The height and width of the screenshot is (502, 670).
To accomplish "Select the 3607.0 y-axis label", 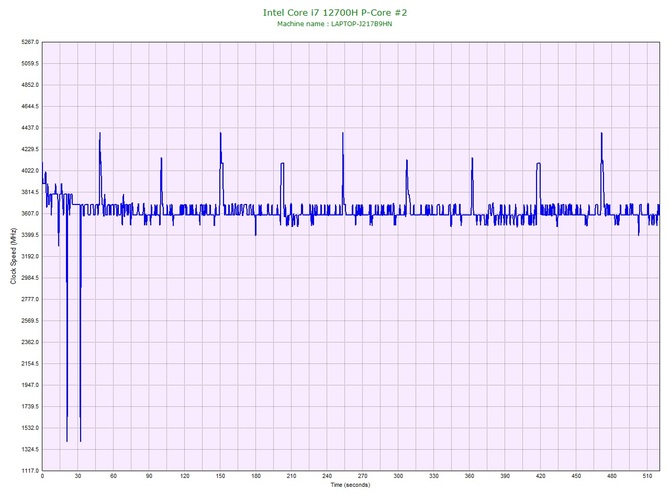I will point(30,213).
